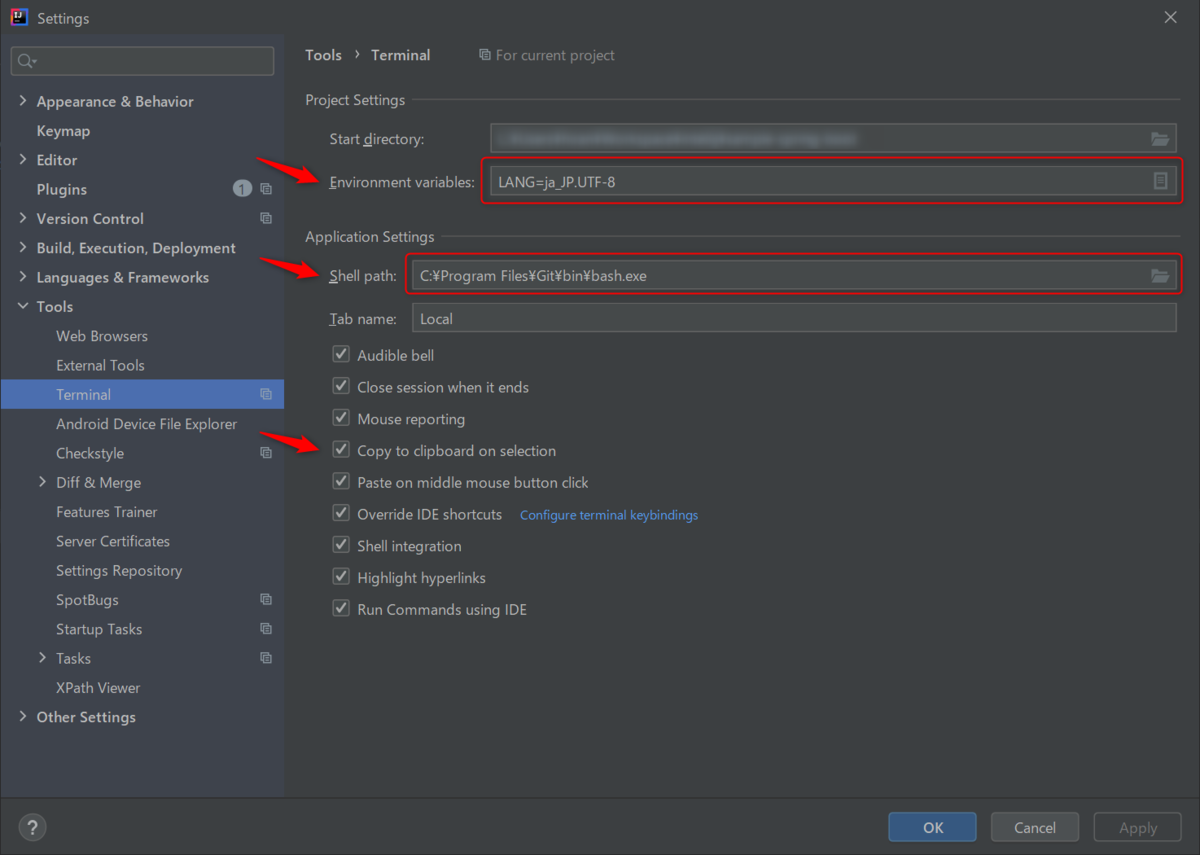1200x855 pixels.
Task: Expand the Editor section
Action: (23, 160)
